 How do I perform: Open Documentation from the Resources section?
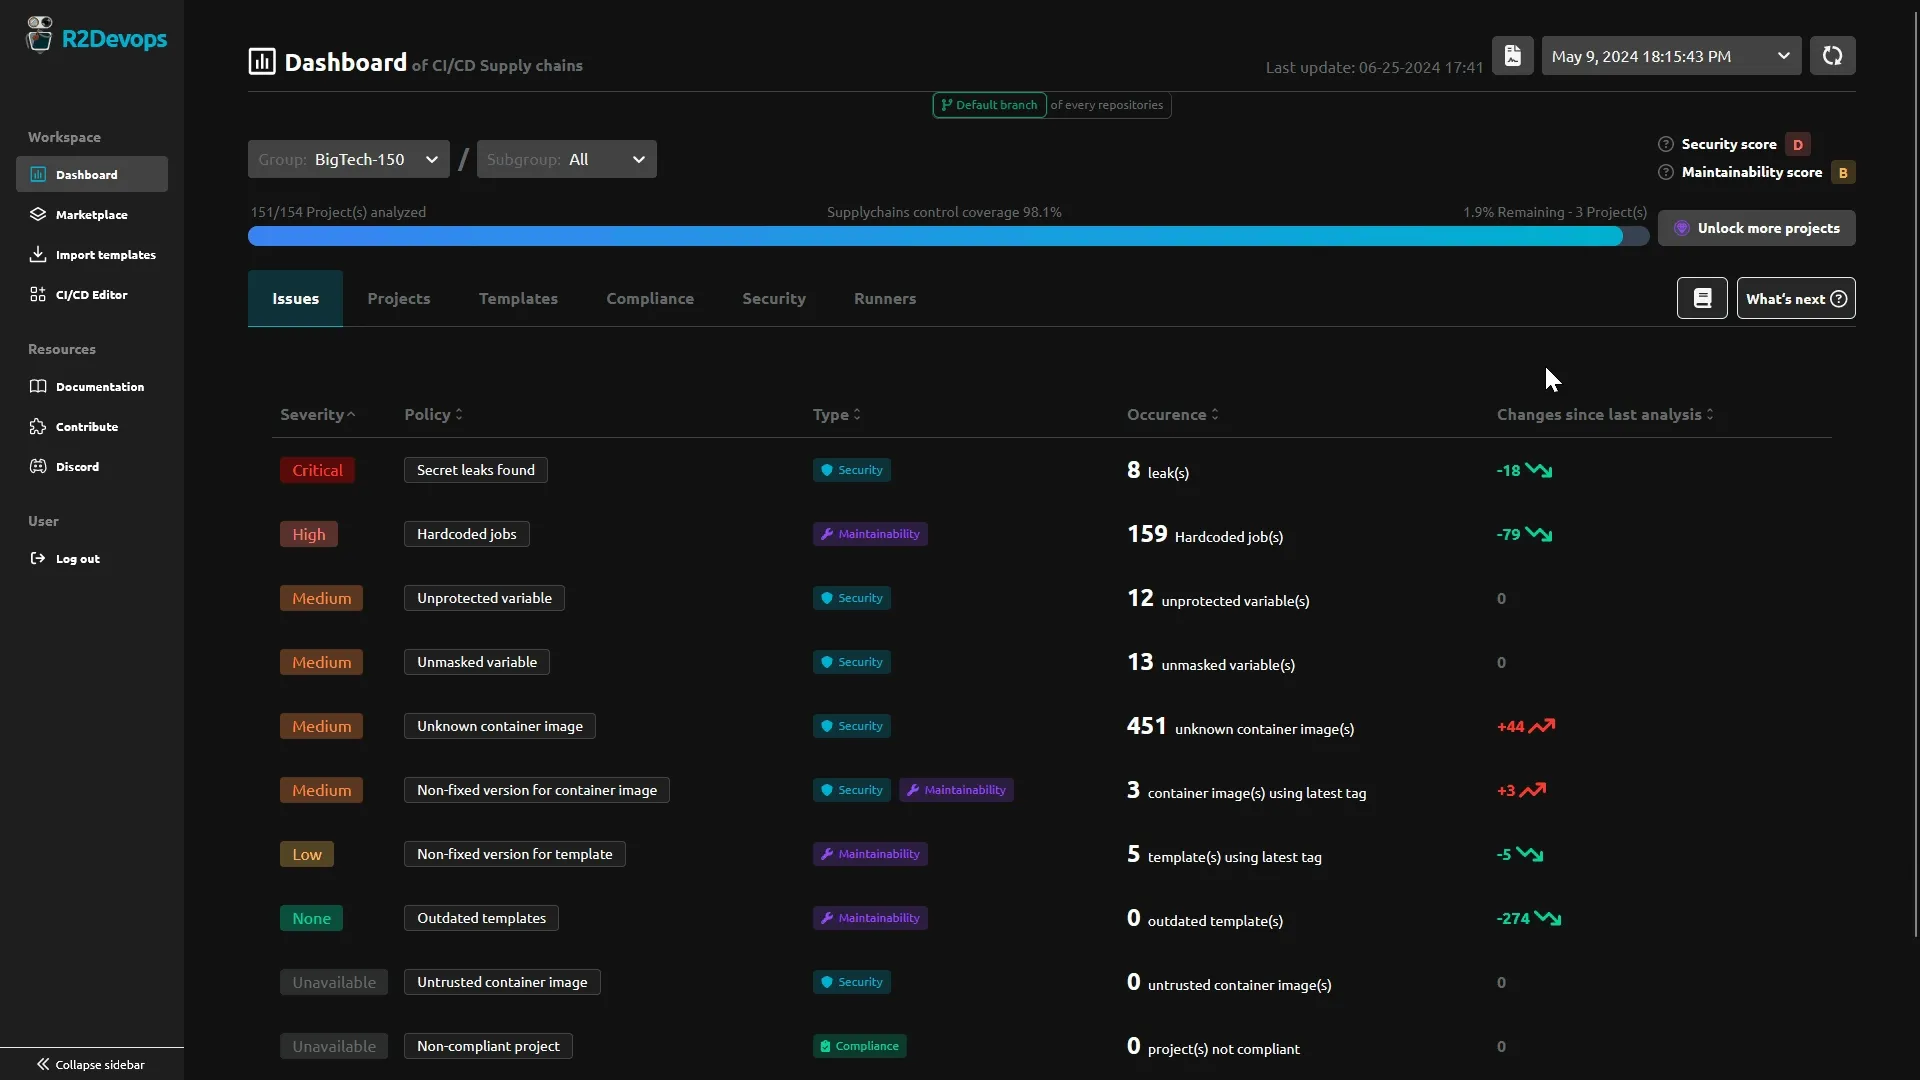100,386
